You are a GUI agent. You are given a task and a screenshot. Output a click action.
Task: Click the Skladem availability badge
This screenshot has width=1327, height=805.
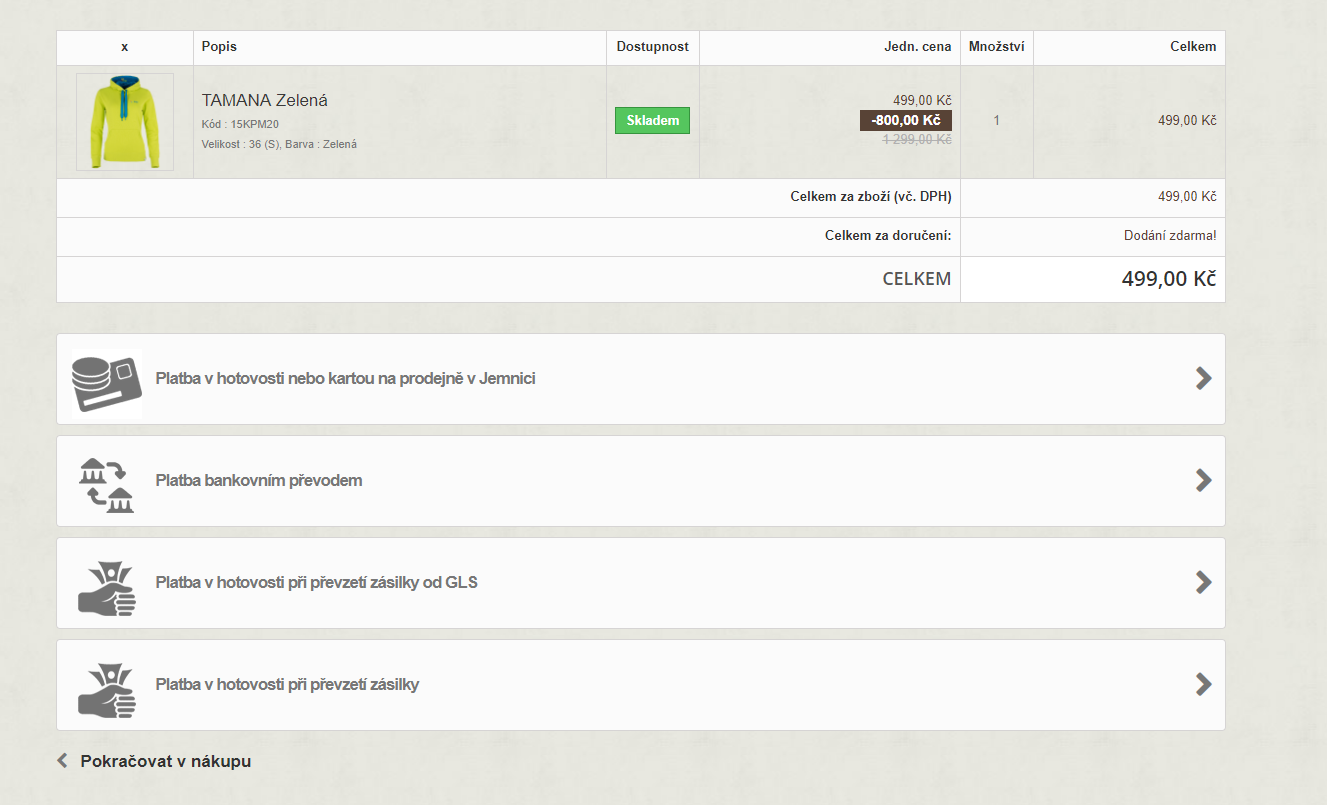pos(652,120)
